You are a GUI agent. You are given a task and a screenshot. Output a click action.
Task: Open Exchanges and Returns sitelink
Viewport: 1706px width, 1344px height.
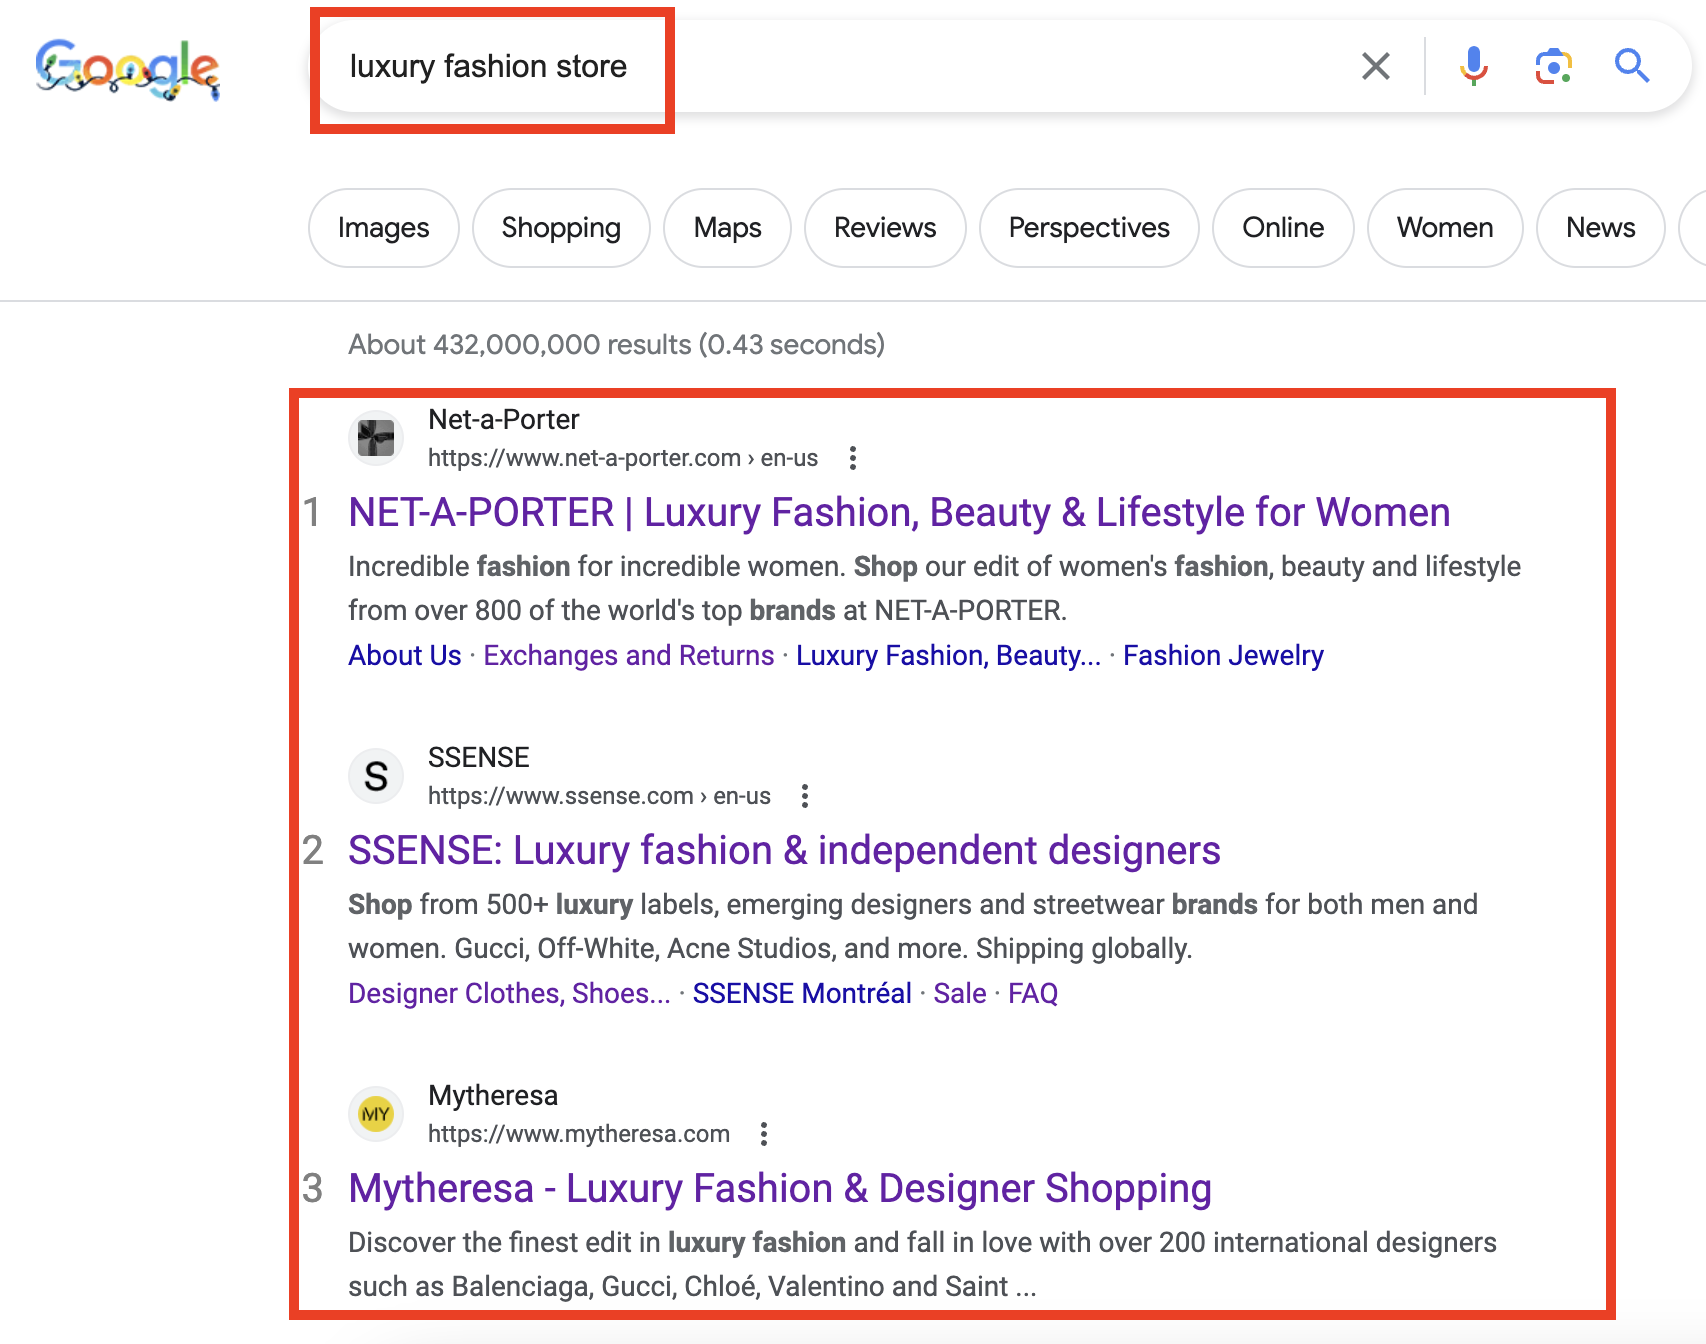pos(629,655)
